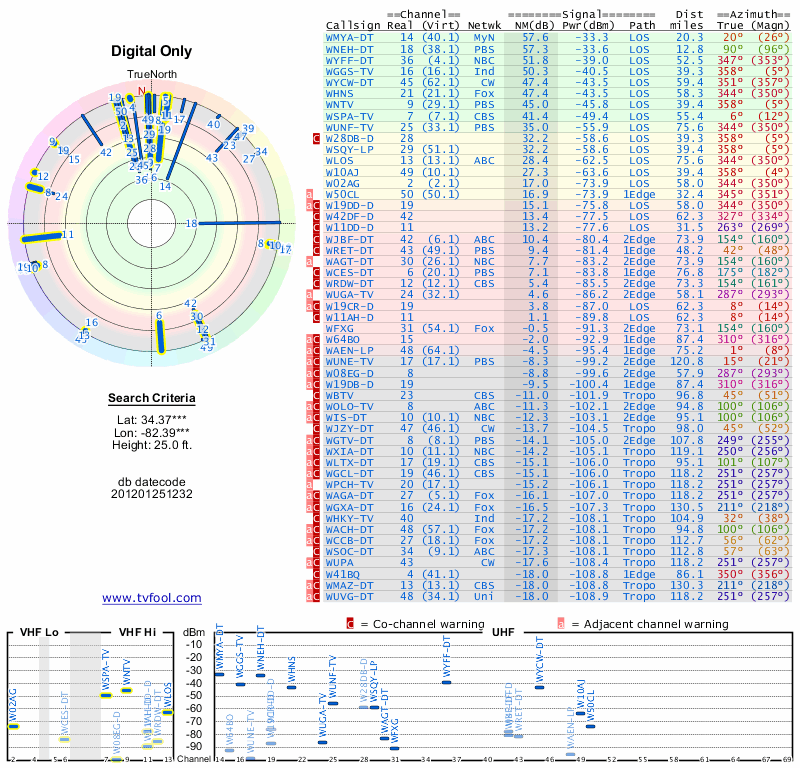
Task: Click the co-channel warning icon beside W28DB-D
Action: (x=316, y=138)
